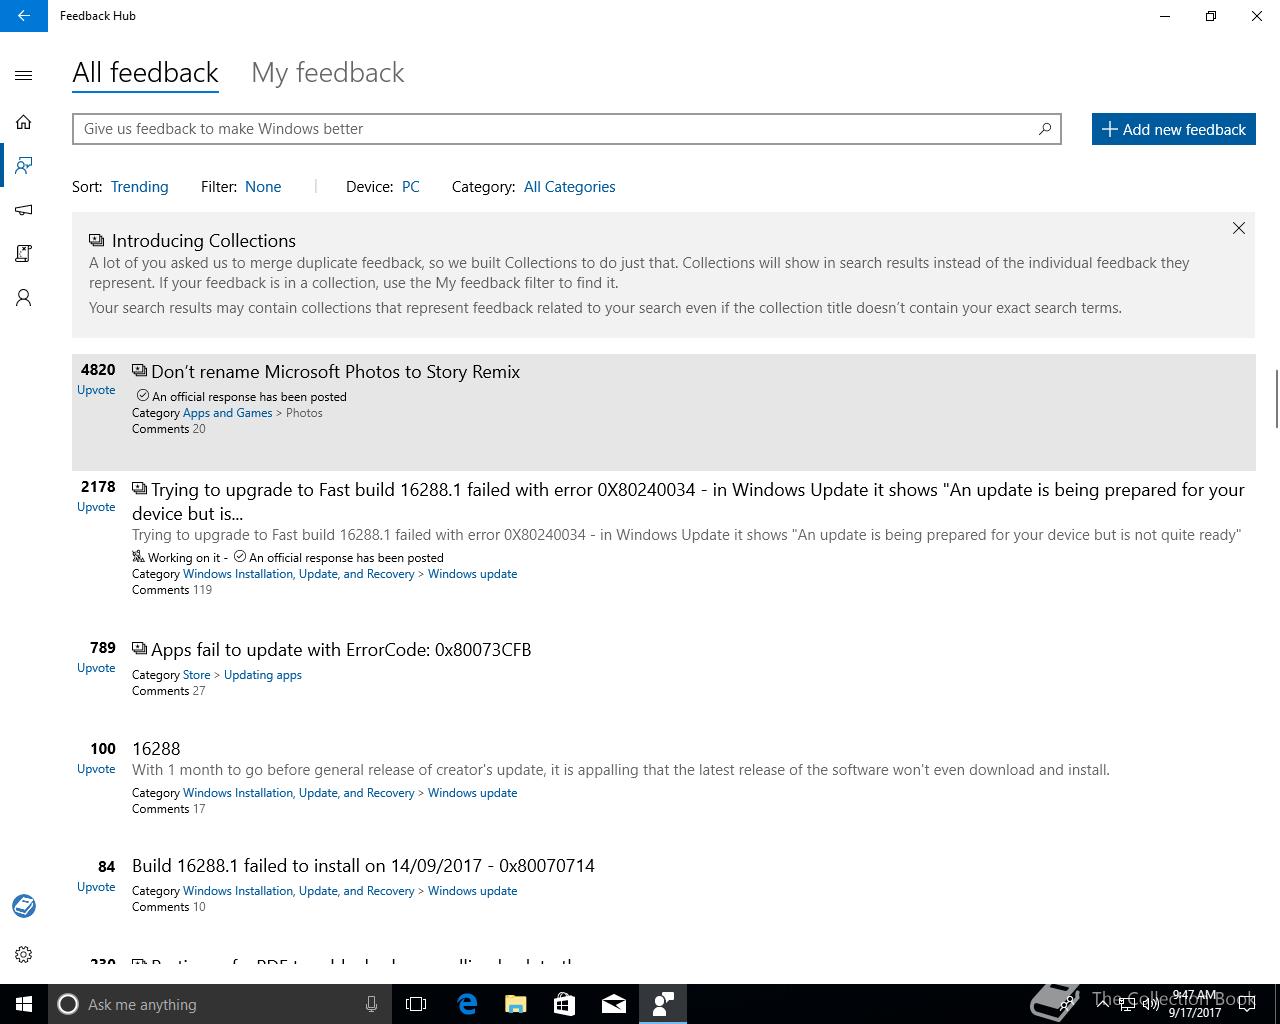This screenshot has height=1024, width=1280.
Task: Click the blue Feedback Hub badge icon in sidebar
Action: [24, 906]
